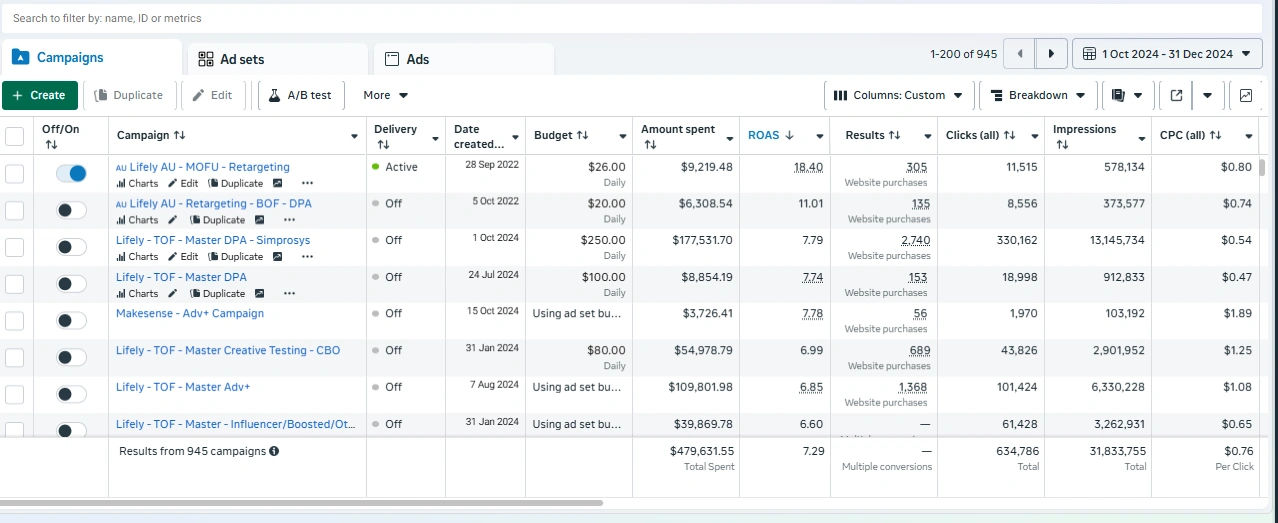This screenshot has width=1278, height=523.
Task: Enable the Makesense - Adv+ Campaign toggle
Action: pos(71,320)
